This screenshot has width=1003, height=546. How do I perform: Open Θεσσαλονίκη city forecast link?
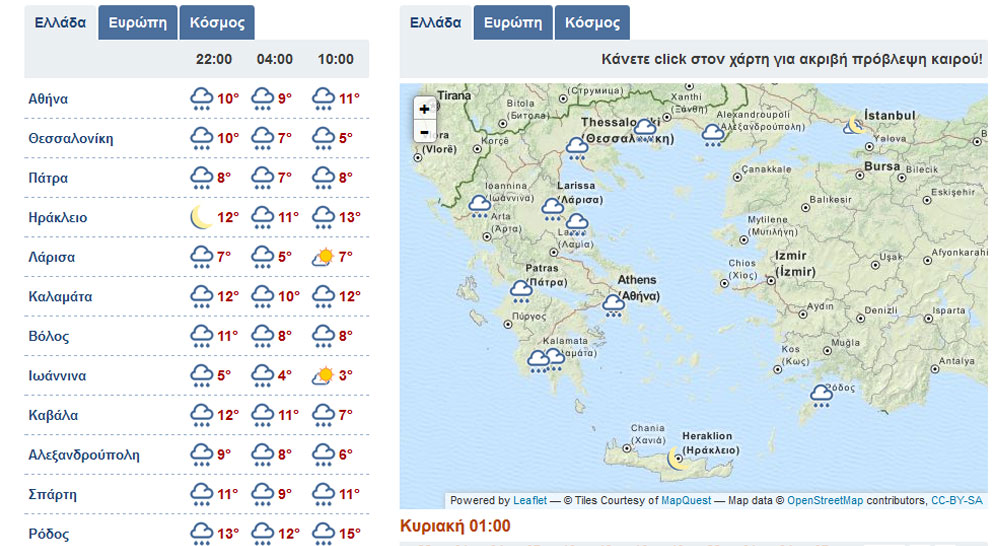pos(70,139)
